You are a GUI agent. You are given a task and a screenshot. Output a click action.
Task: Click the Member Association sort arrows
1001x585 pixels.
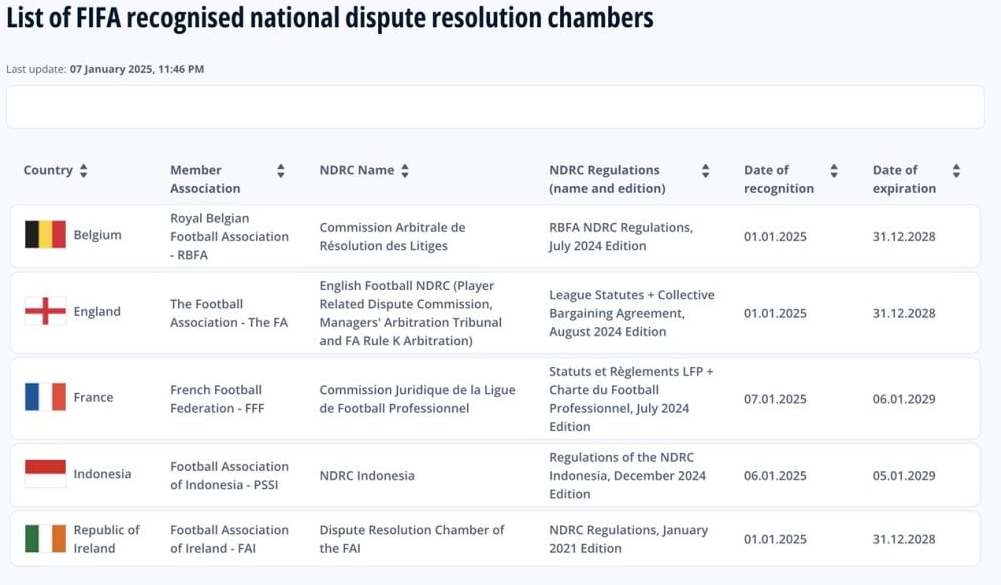(280, 170)
